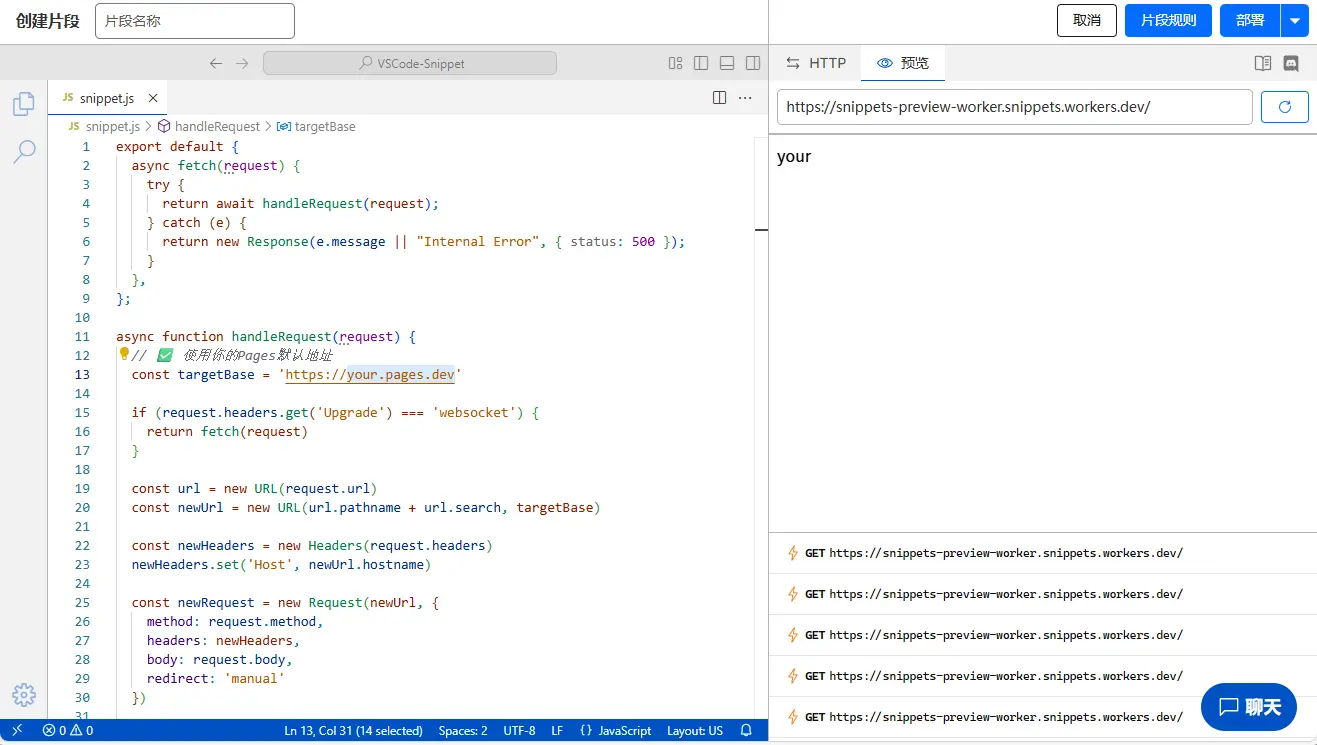Click the refresh preview button
The width and height of the screenshot is (1317, 745).
(1284, 107)
